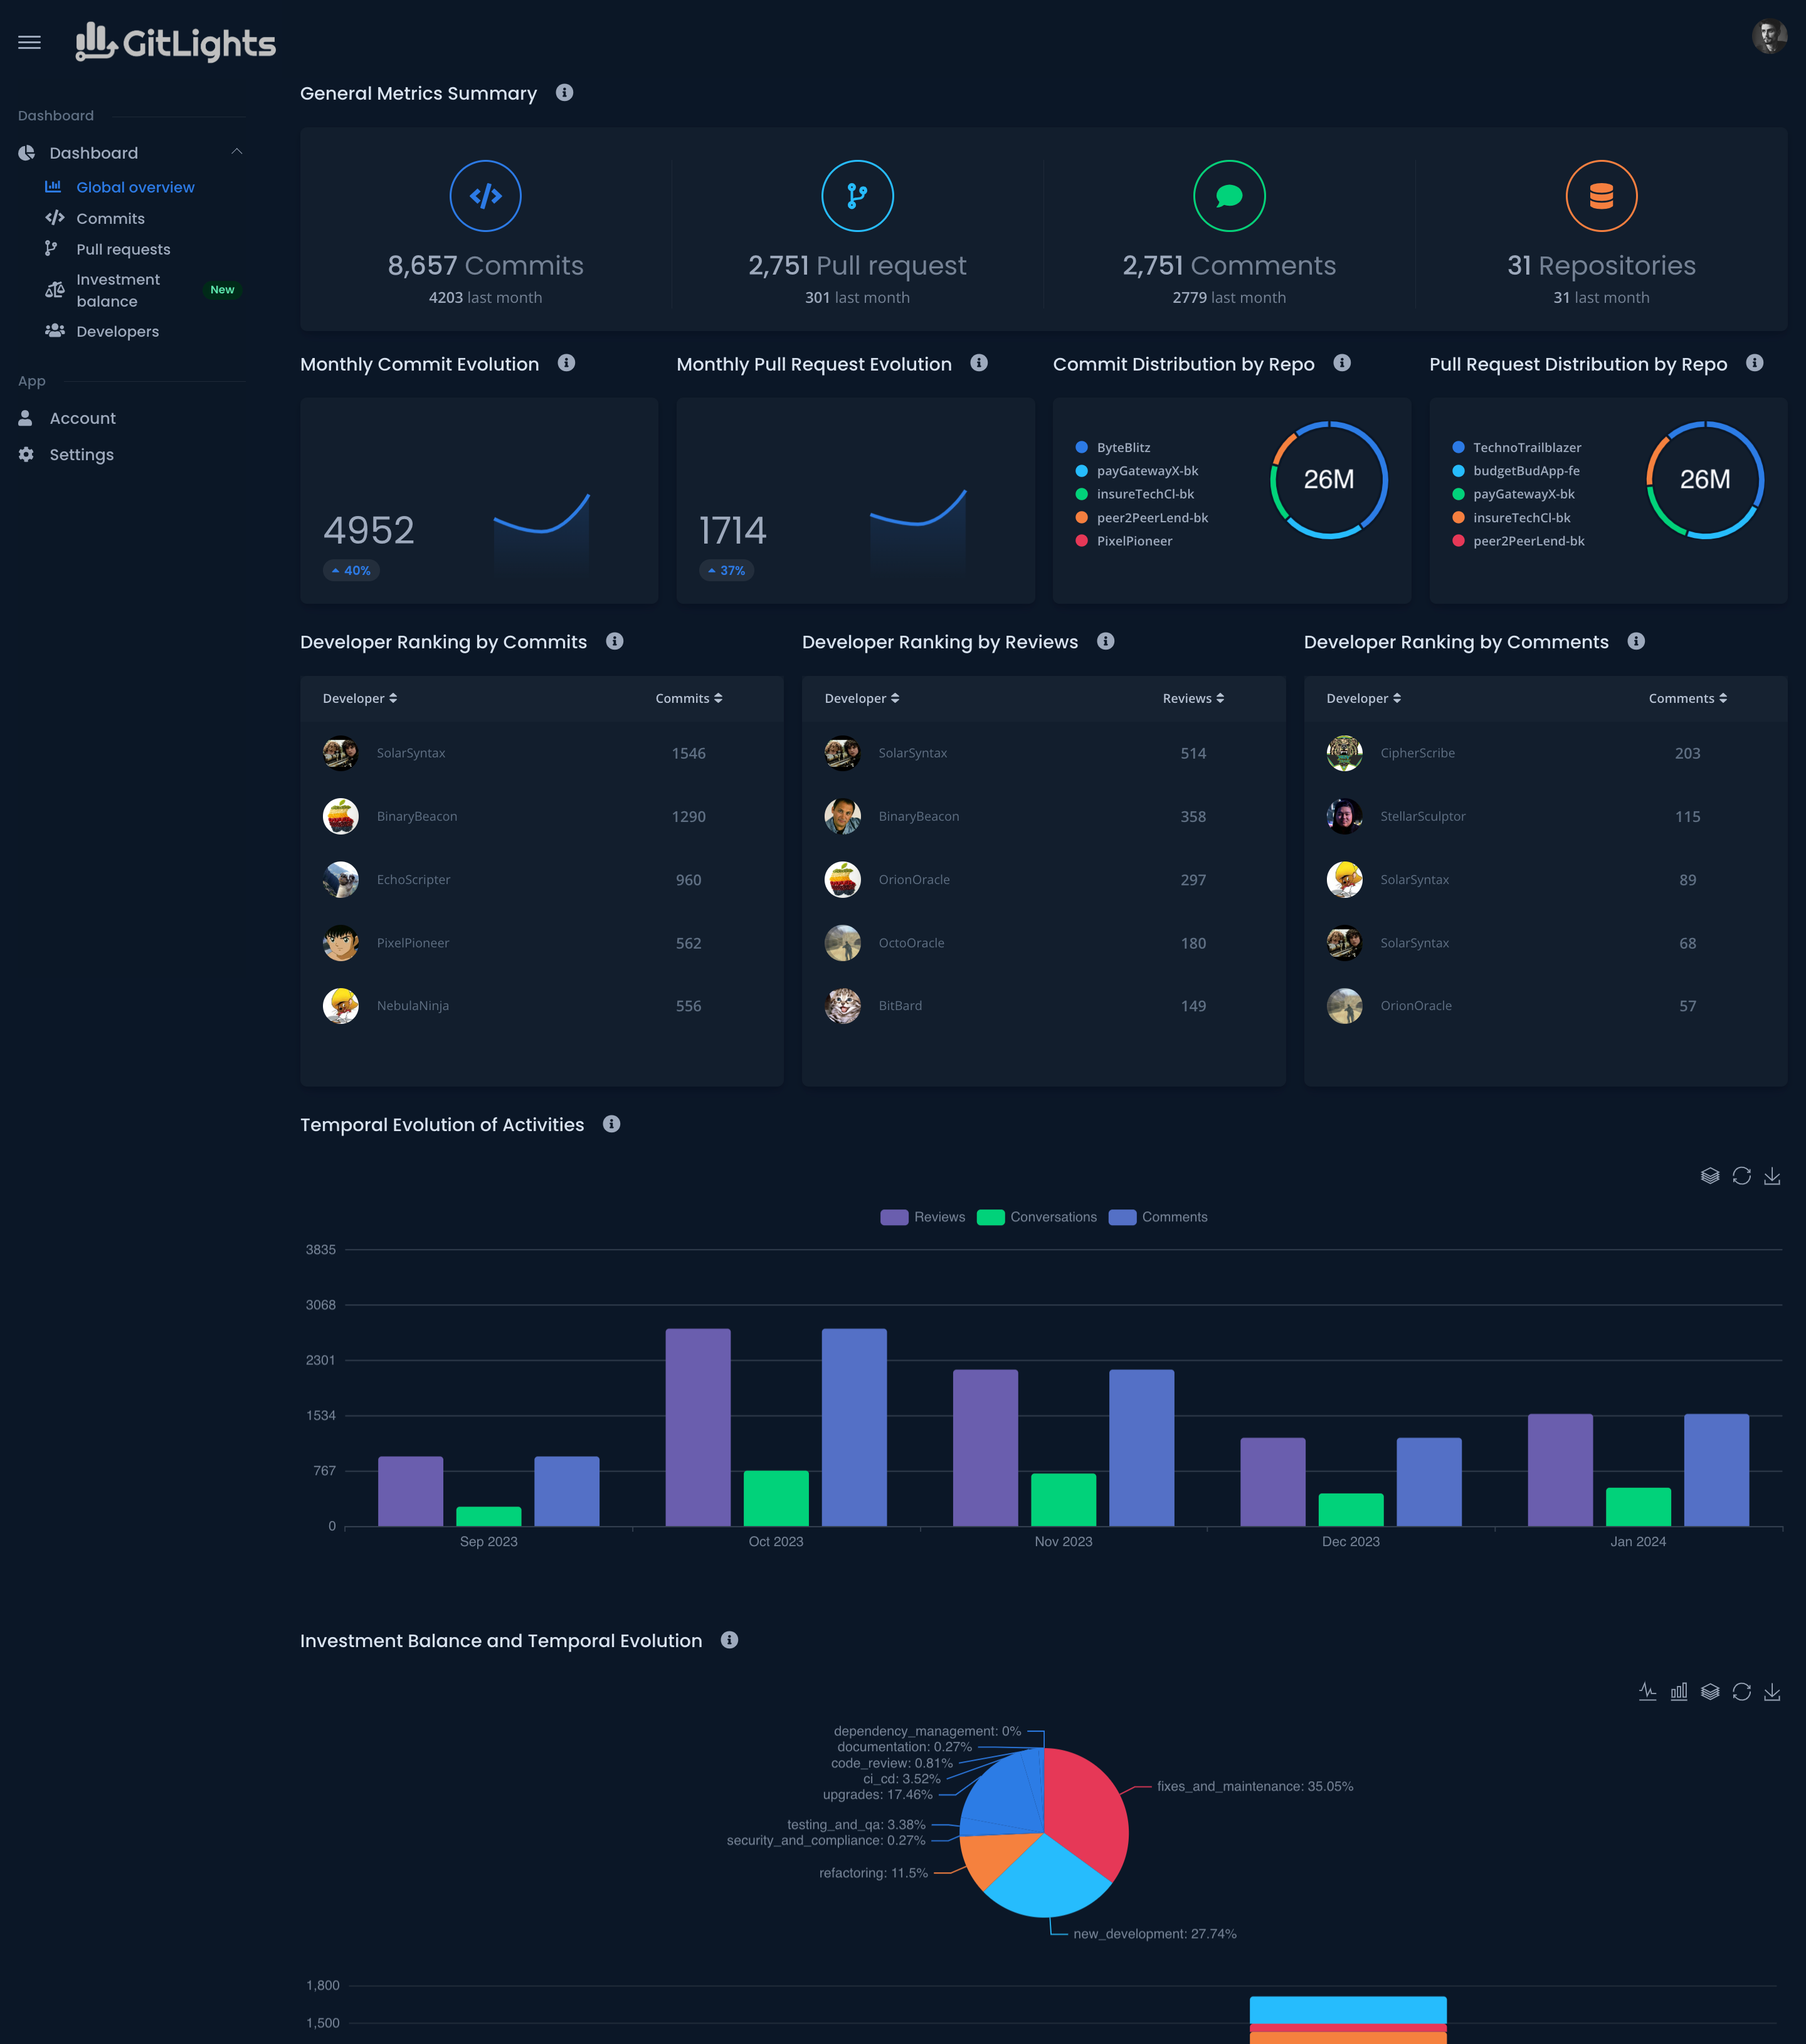The height and width of the screenshot is (2044, 1806).
Task: Collapse the Dashboard sidebar section chevron
Action: (x=237, y=152)
